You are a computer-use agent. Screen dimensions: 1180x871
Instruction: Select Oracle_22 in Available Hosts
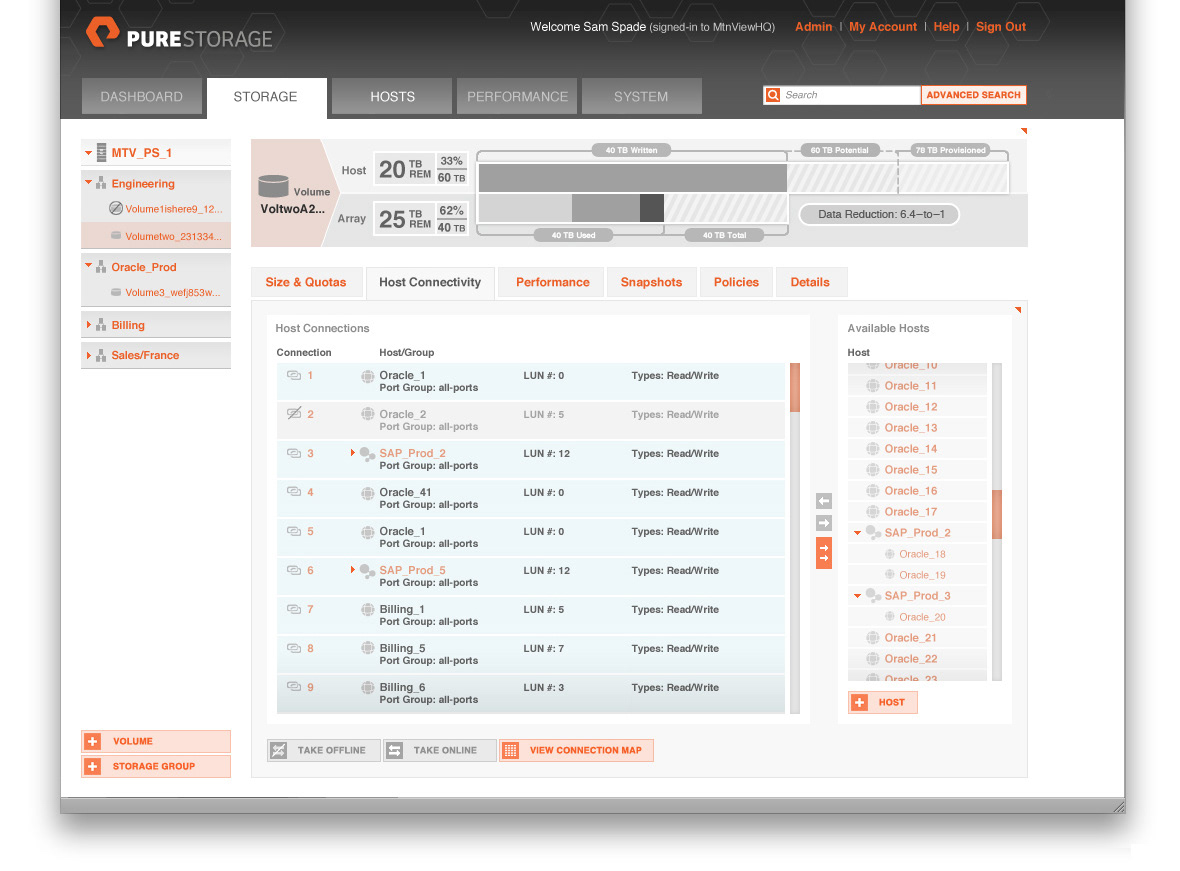(x=917, y=659)
